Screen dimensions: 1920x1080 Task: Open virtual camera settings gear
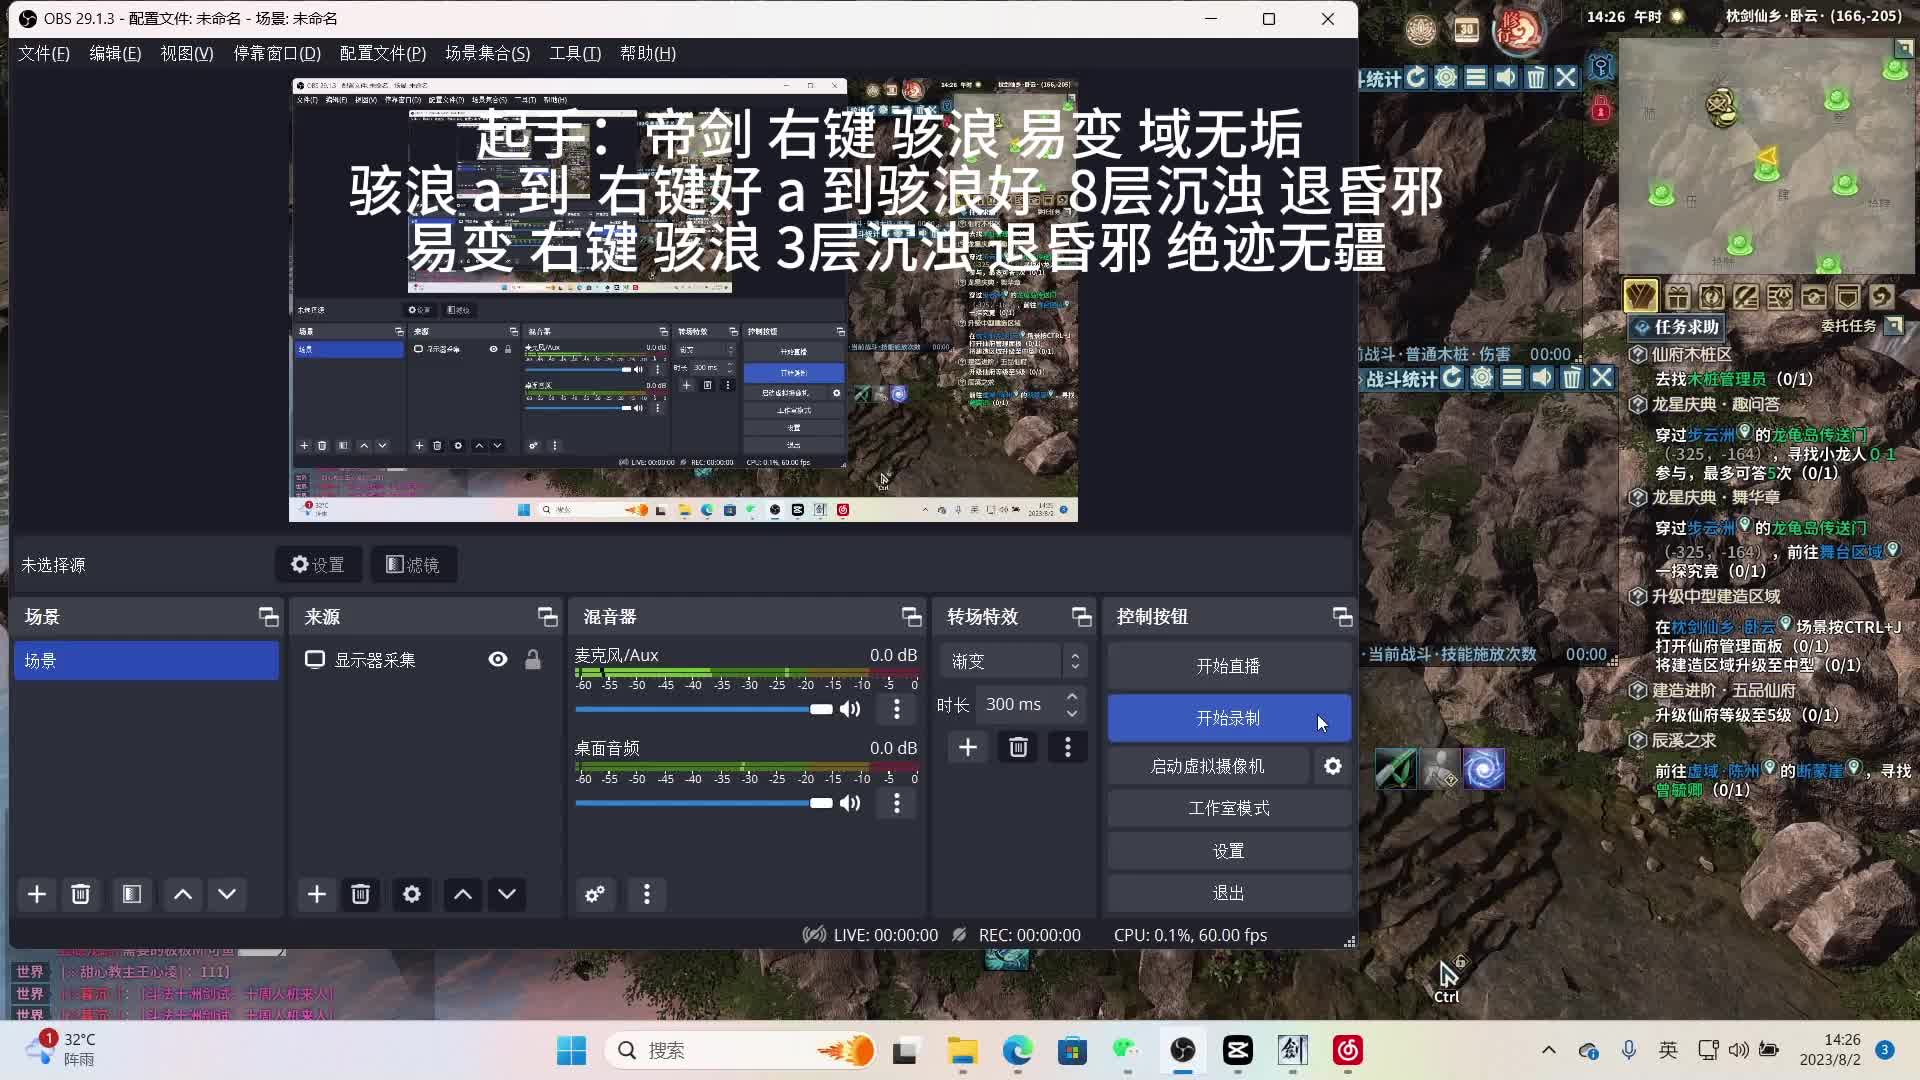1333,766
